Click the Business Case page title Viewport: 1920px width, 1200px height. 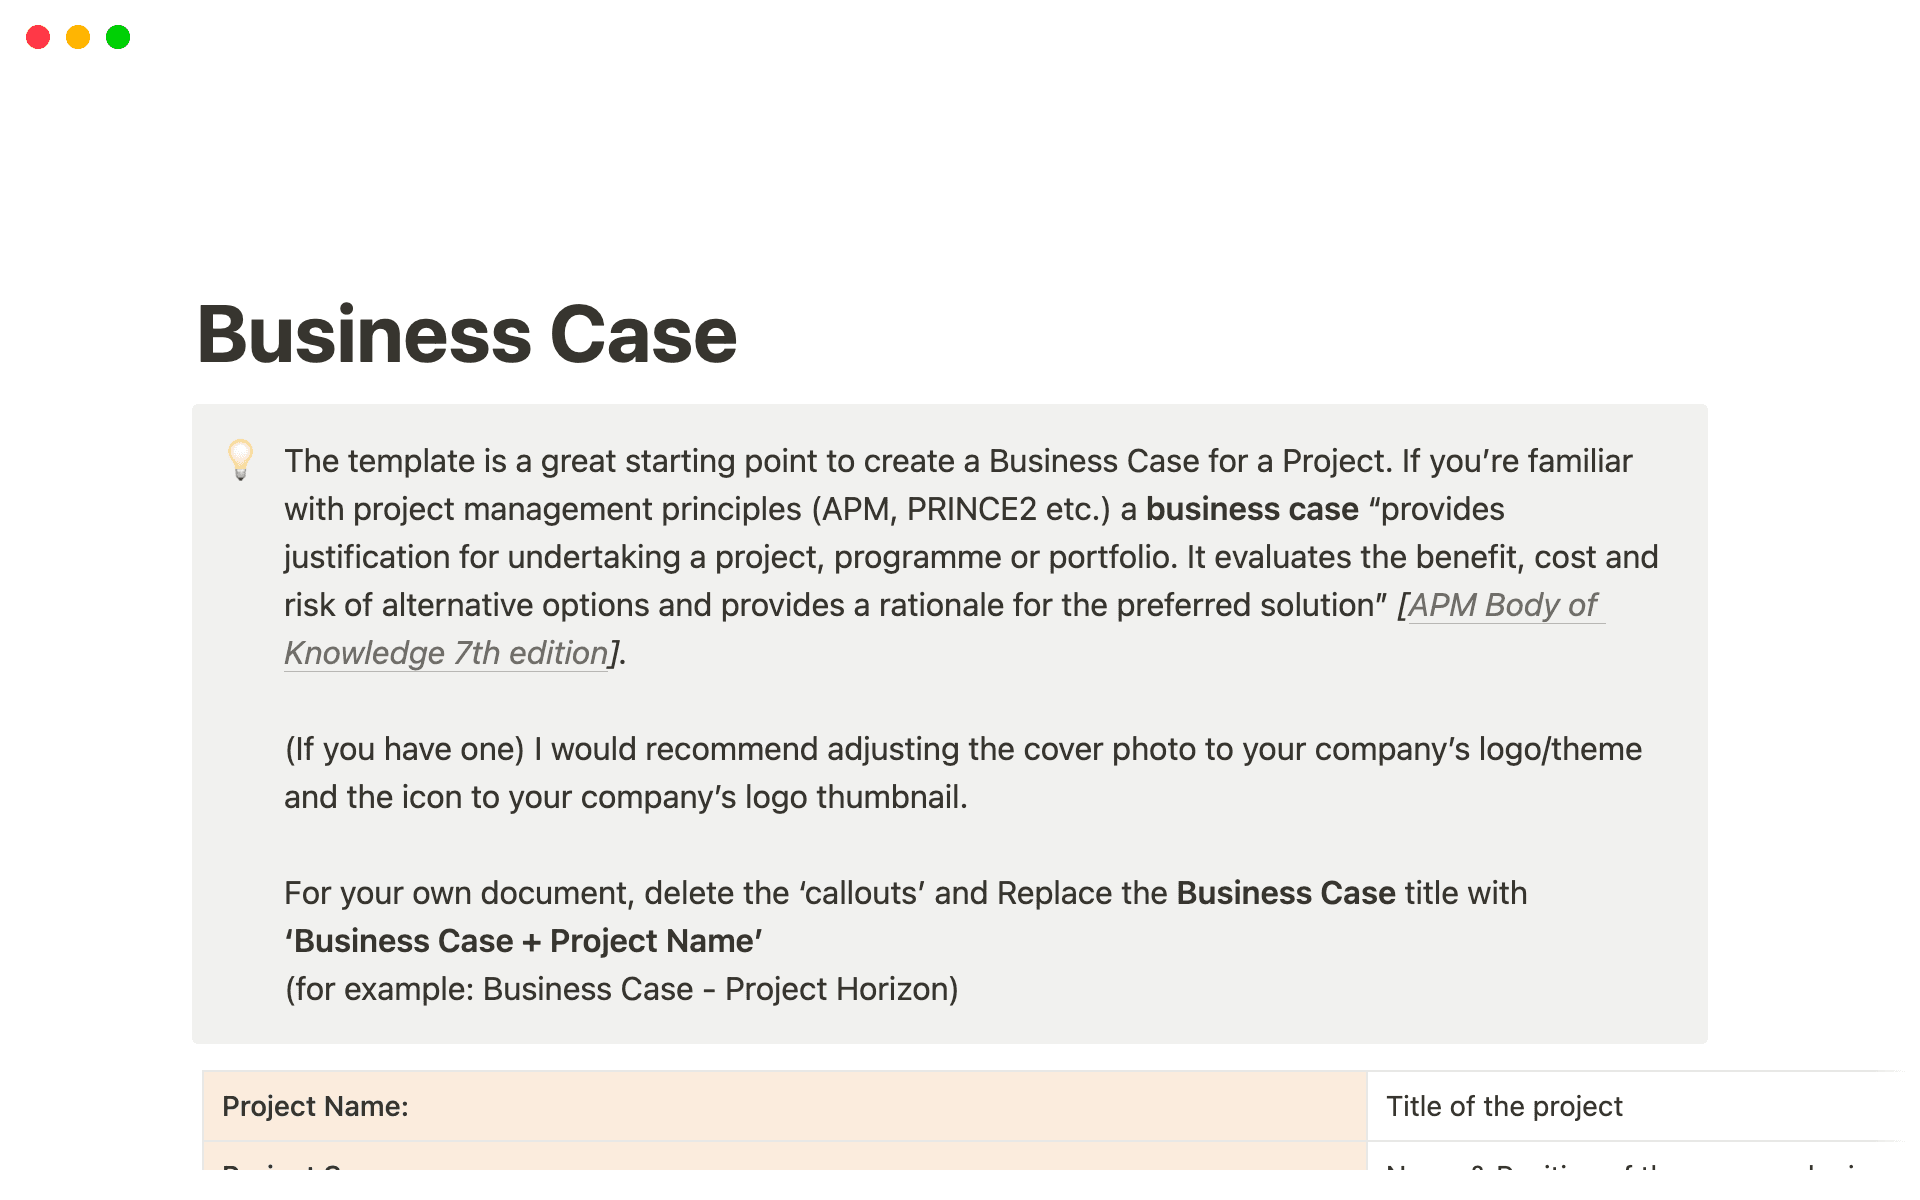466,335
